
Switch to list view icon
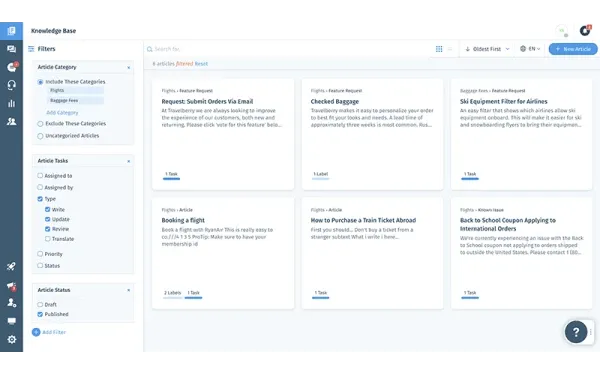[x=450, y=49]
